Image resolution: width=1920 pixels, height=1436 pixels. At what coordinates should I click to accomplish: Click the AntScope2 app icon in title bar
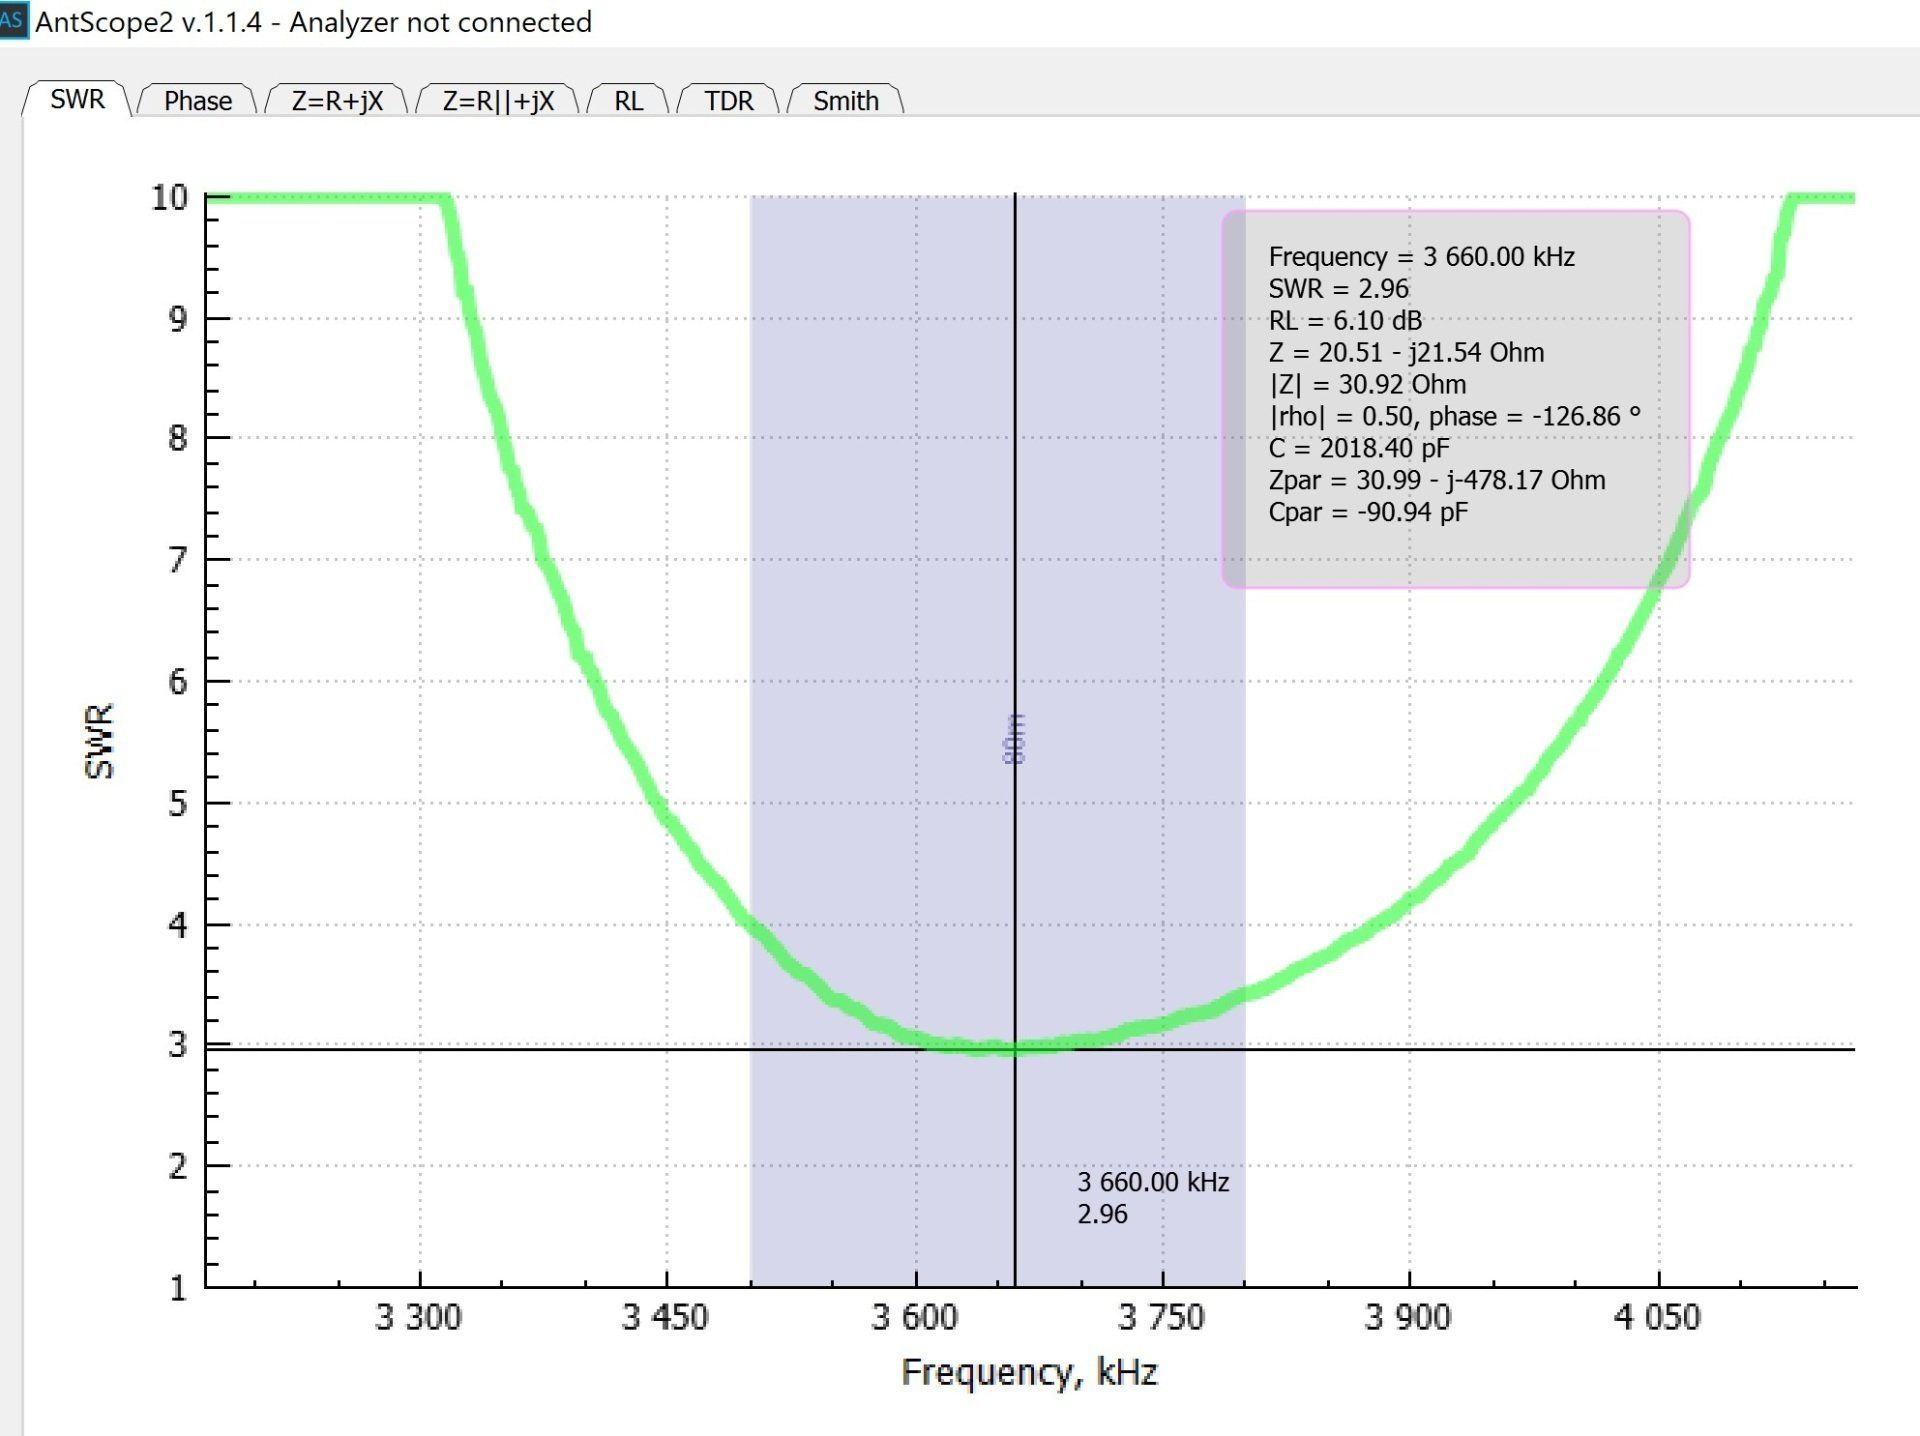13,20
